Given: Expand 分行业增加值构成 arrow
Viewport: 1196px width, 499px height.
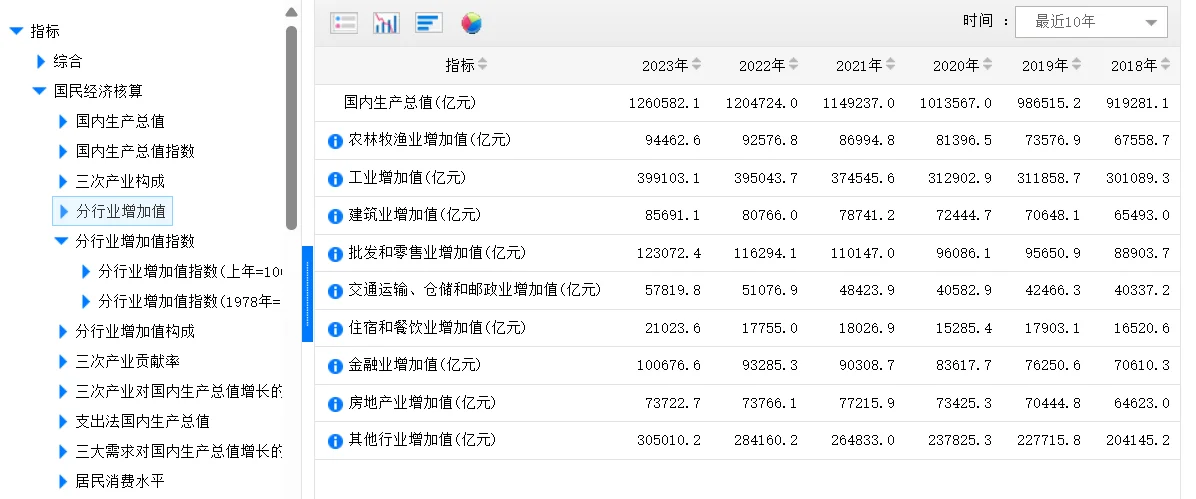Looking at the screenshot, I should [x=63, y=331].
